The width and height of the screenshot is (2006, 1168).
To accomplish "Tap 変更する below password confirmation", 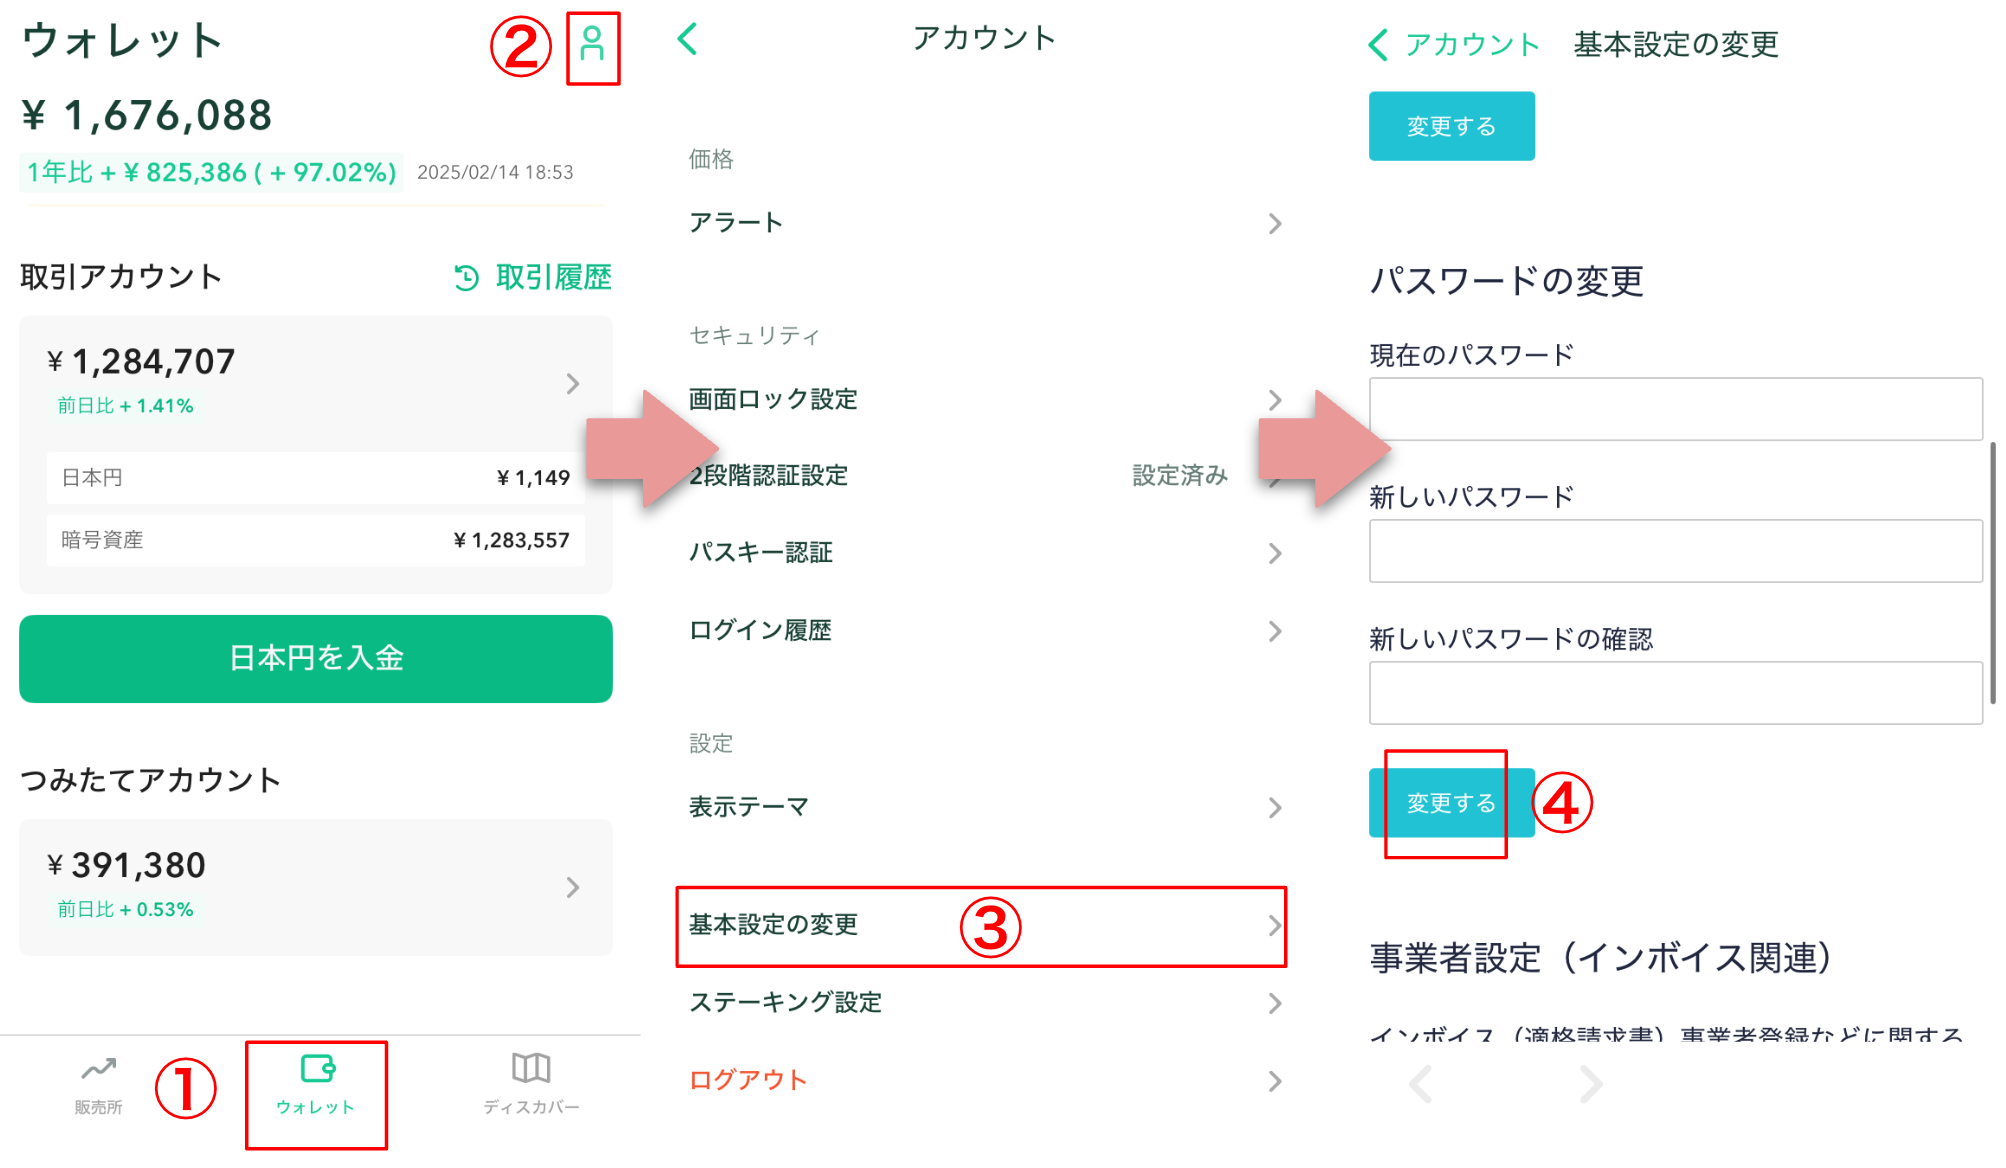I will pos(1451,803).
